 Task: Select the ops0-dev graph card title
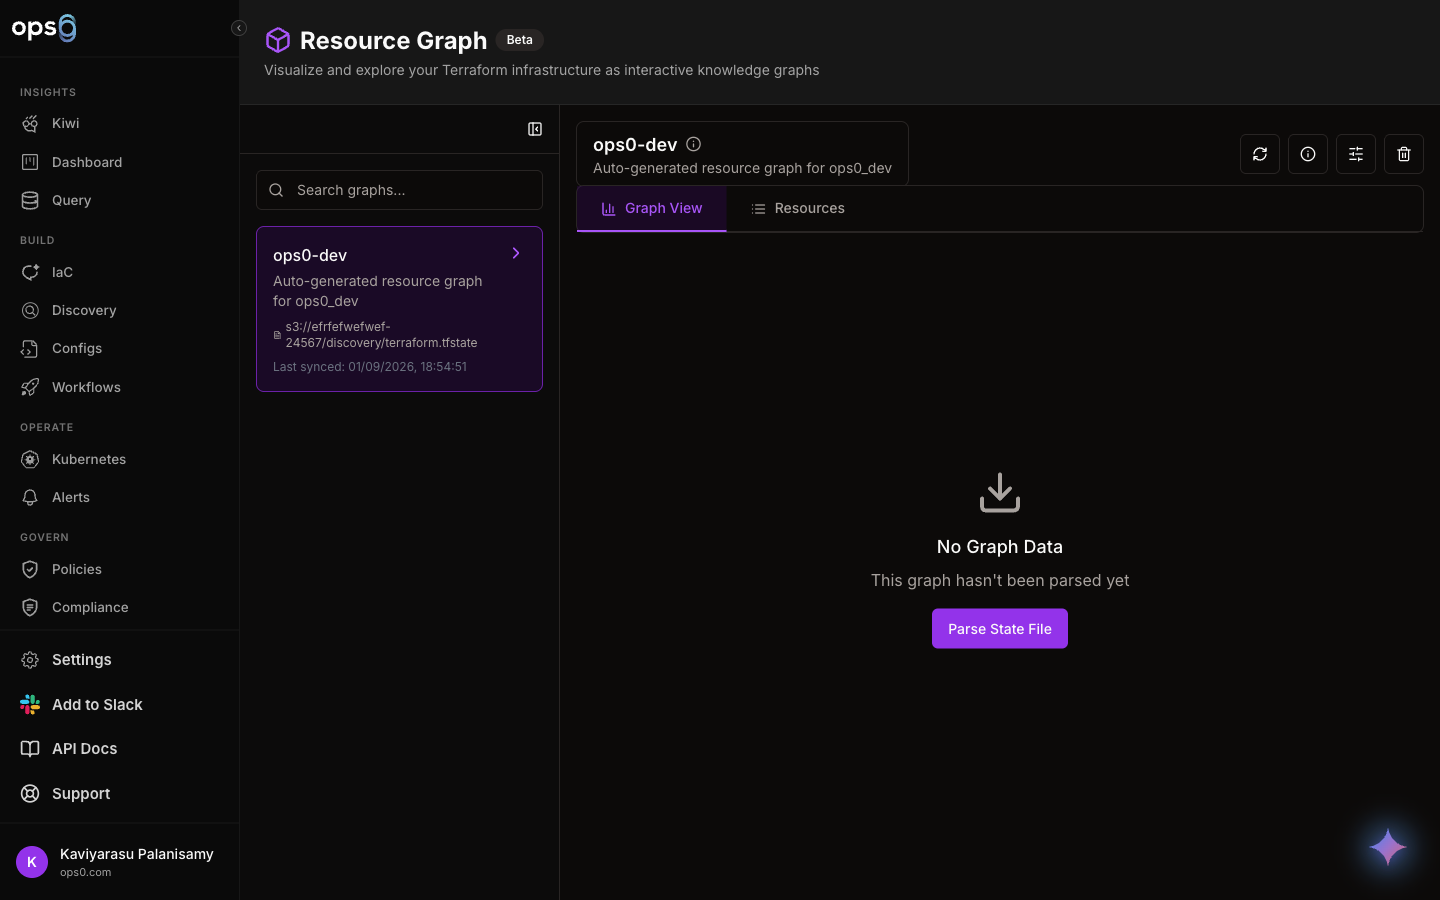[x=310, y=255]
